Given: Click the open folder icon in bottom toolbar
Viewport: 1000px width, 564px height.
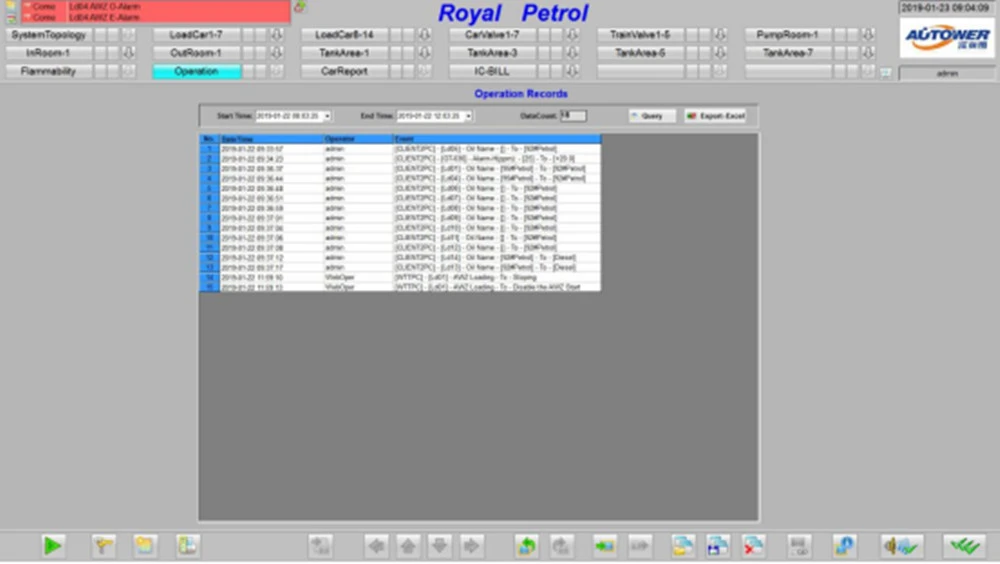Looking at the screenshot, I should pos(683,546).
